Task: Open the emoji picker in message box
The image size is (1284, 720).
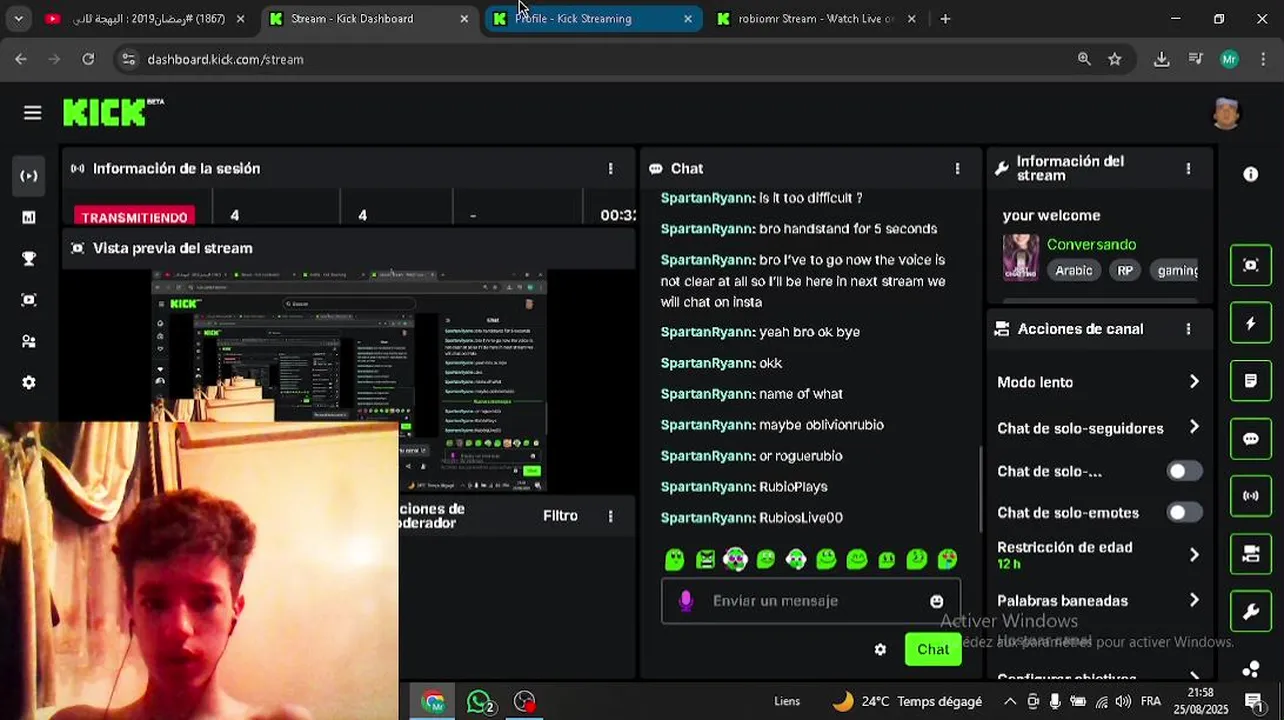Action: tap(936, 601)
